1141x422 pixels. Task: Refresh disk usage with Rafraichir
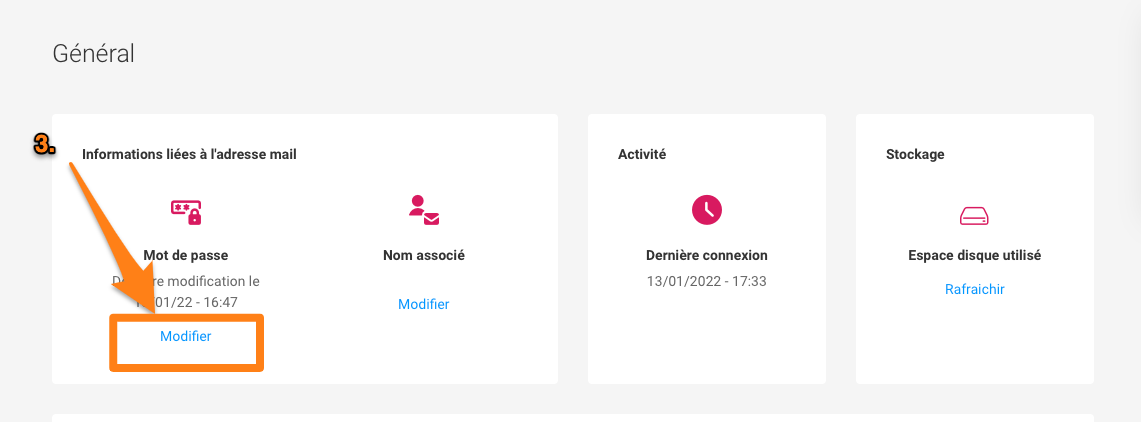pos(974,289)
